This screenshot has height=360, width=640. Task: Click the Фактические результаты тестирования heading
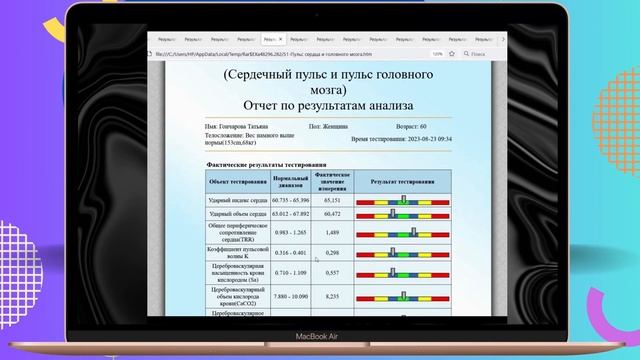266,165
